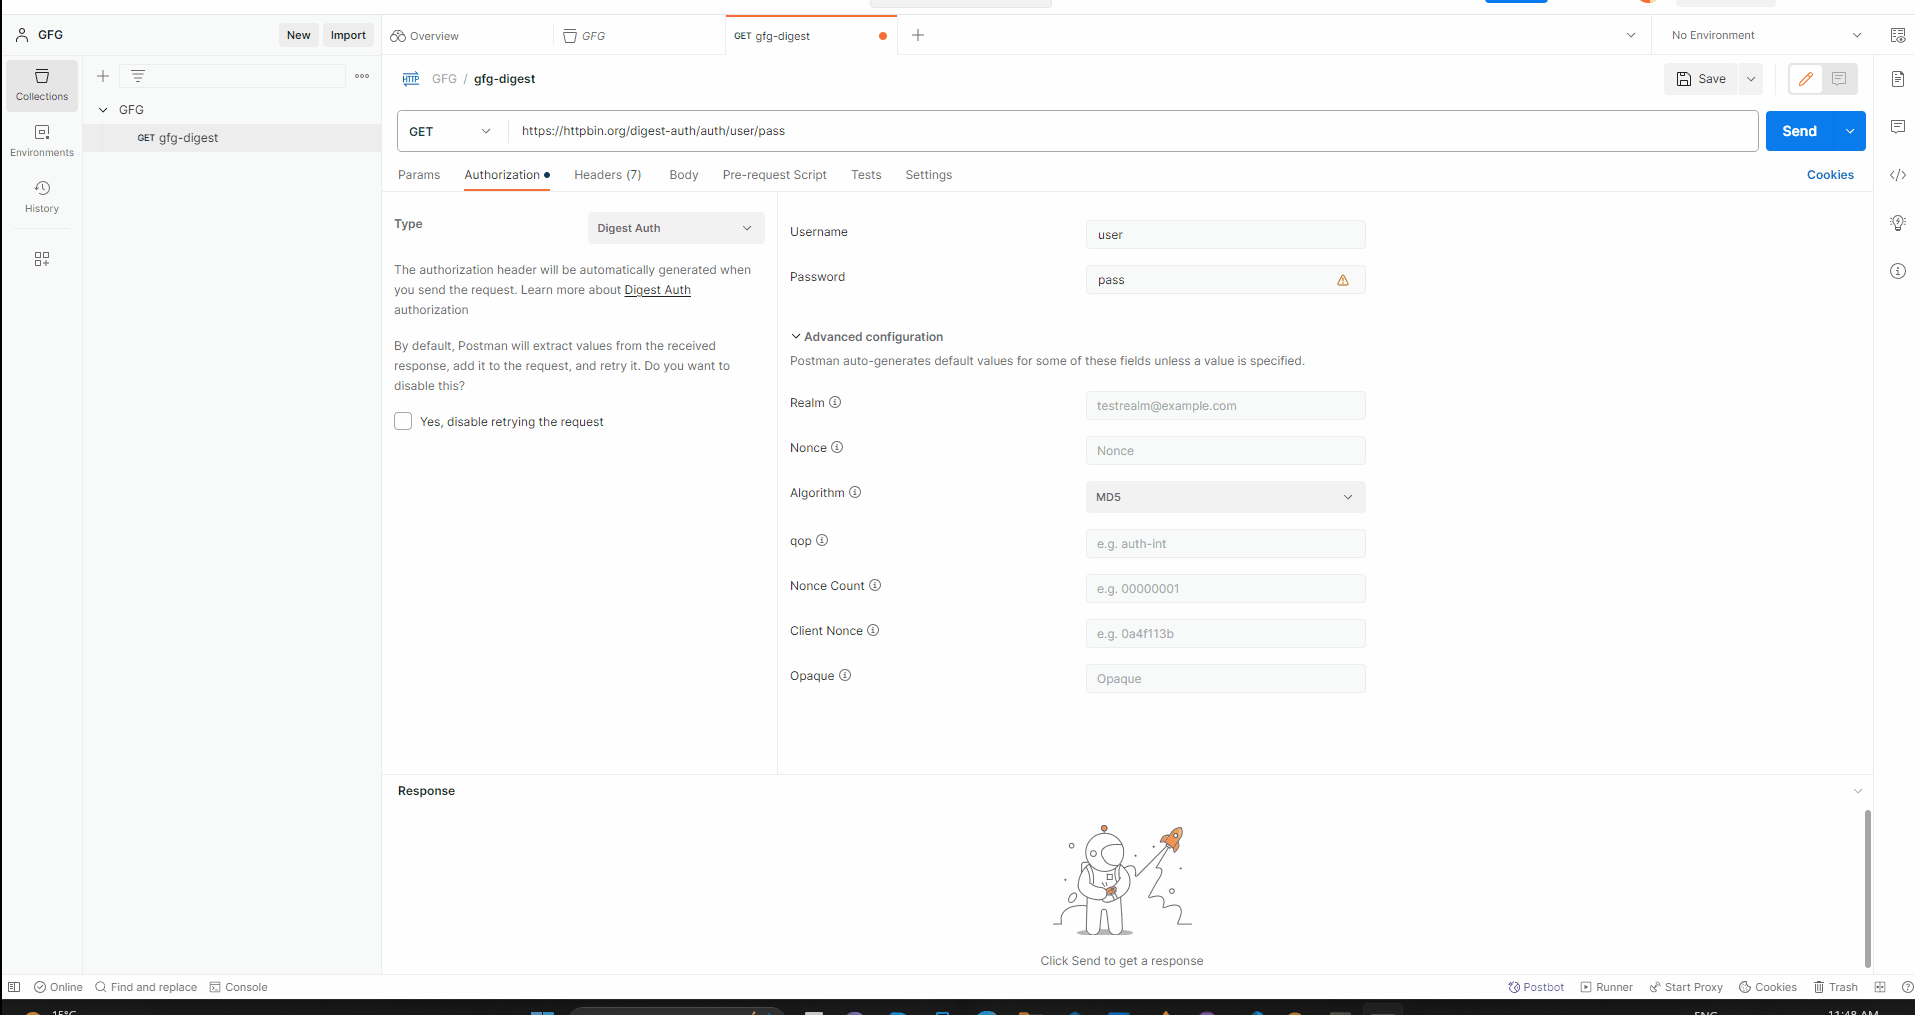Open the Console in status bar
This screenshot has width=1915, height=1015.
(x=239, y=987)
